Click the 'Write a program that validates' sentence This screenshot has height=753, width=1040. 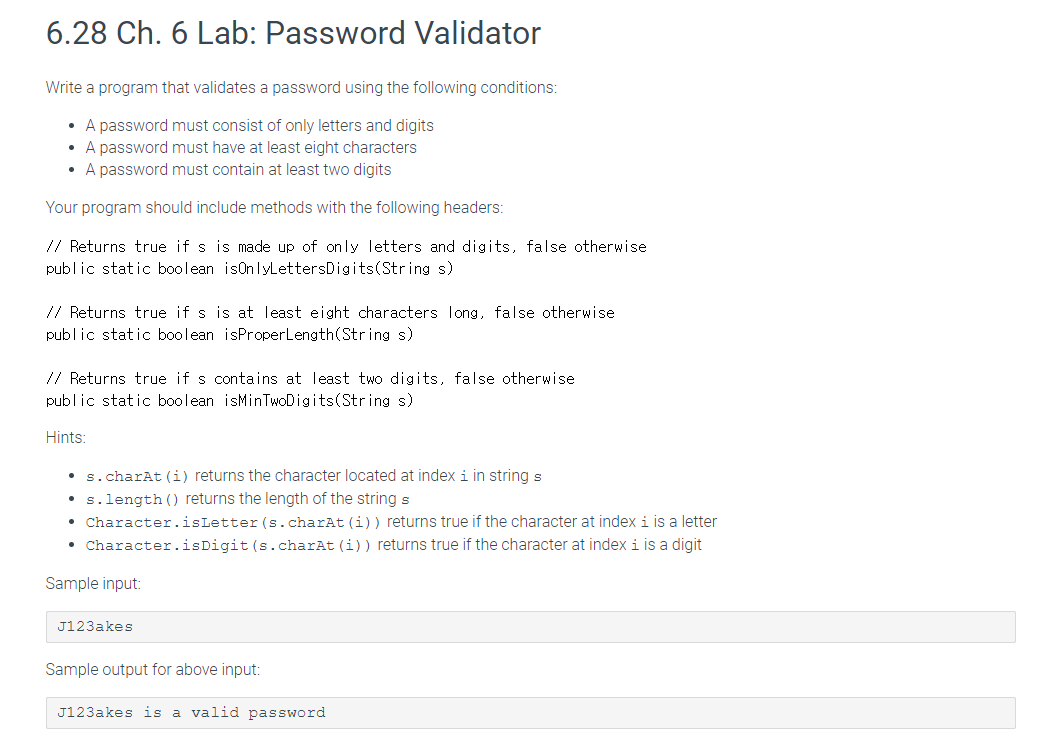point(301,88)
